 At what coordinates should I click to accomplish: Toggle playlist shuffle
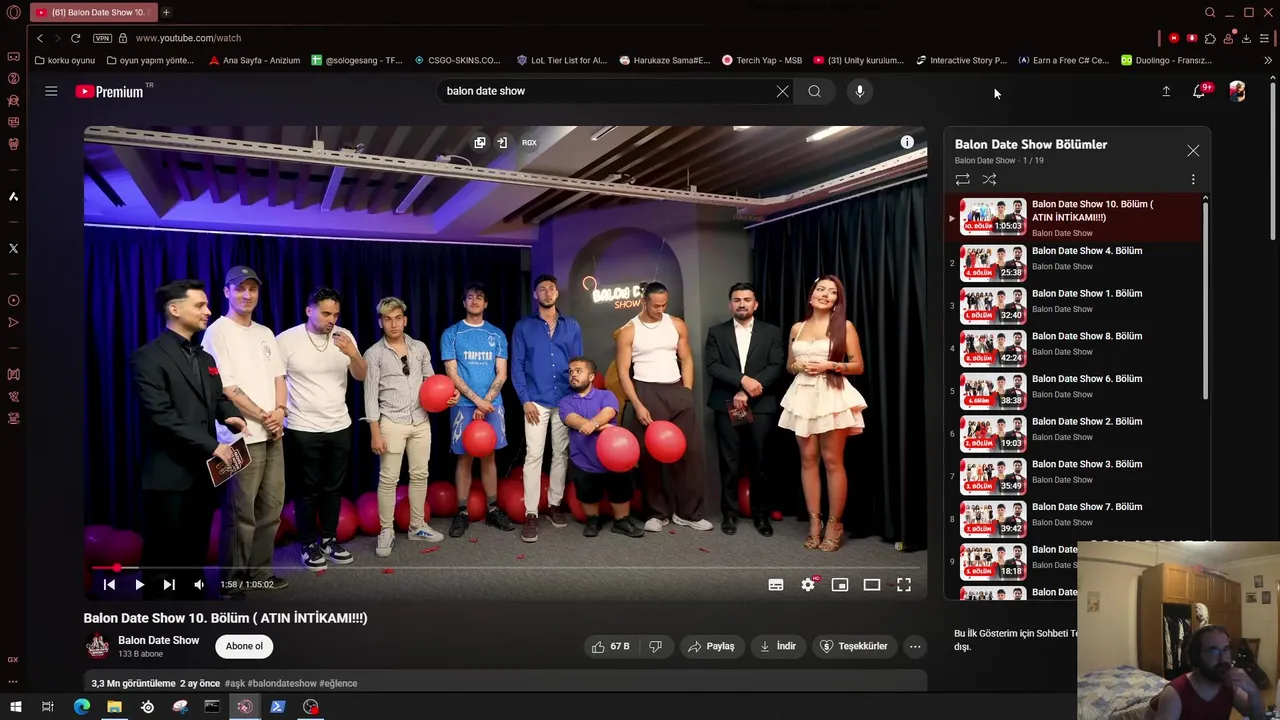(x=989, y=179)
